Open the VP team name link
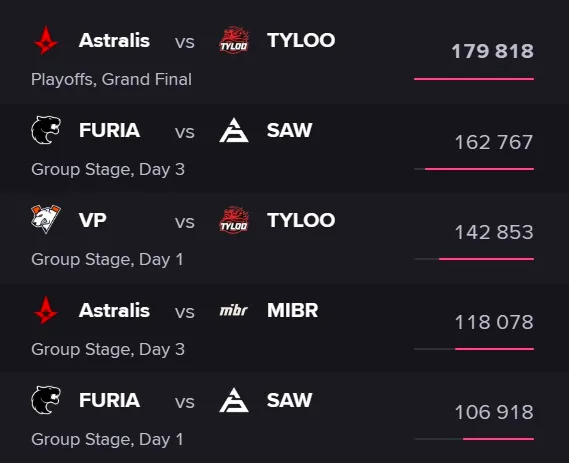Viewport: 569px width, 463px height. pos(93,220)
